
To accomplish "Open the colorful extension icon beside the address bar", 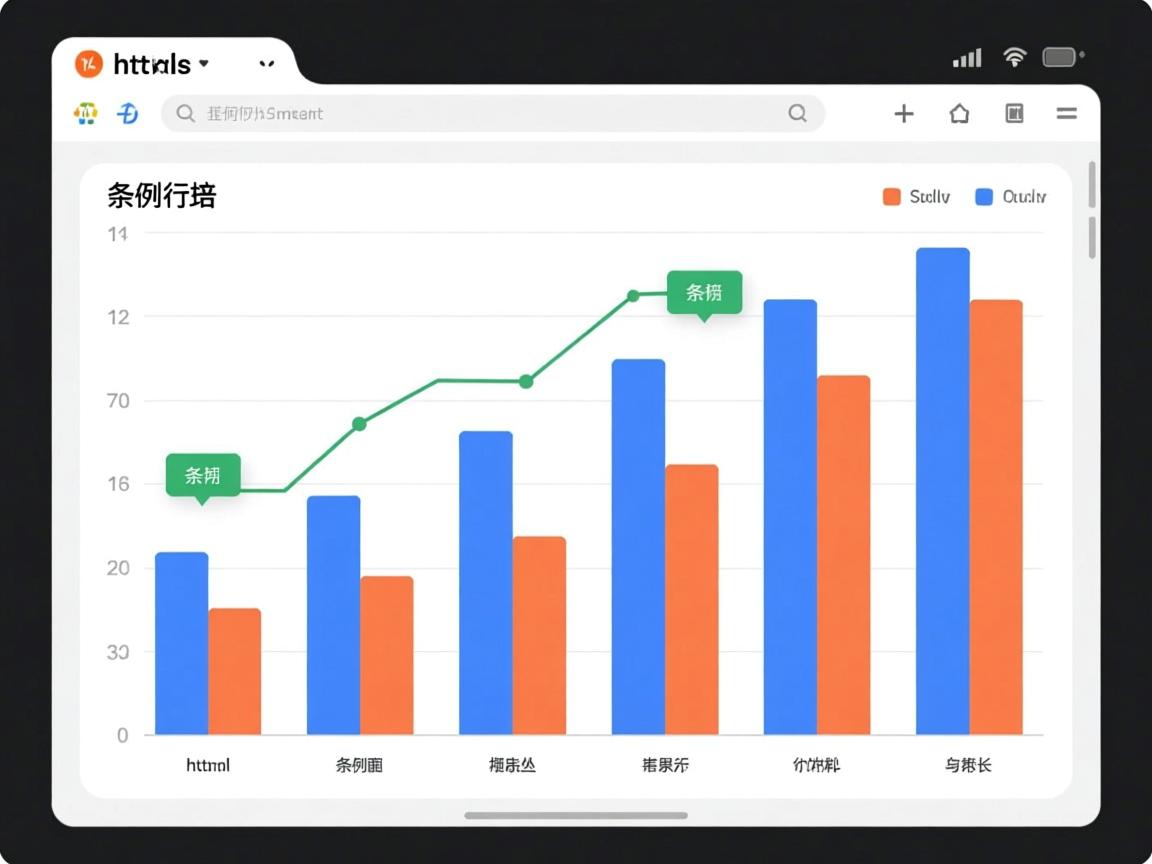I will point(85,113).
